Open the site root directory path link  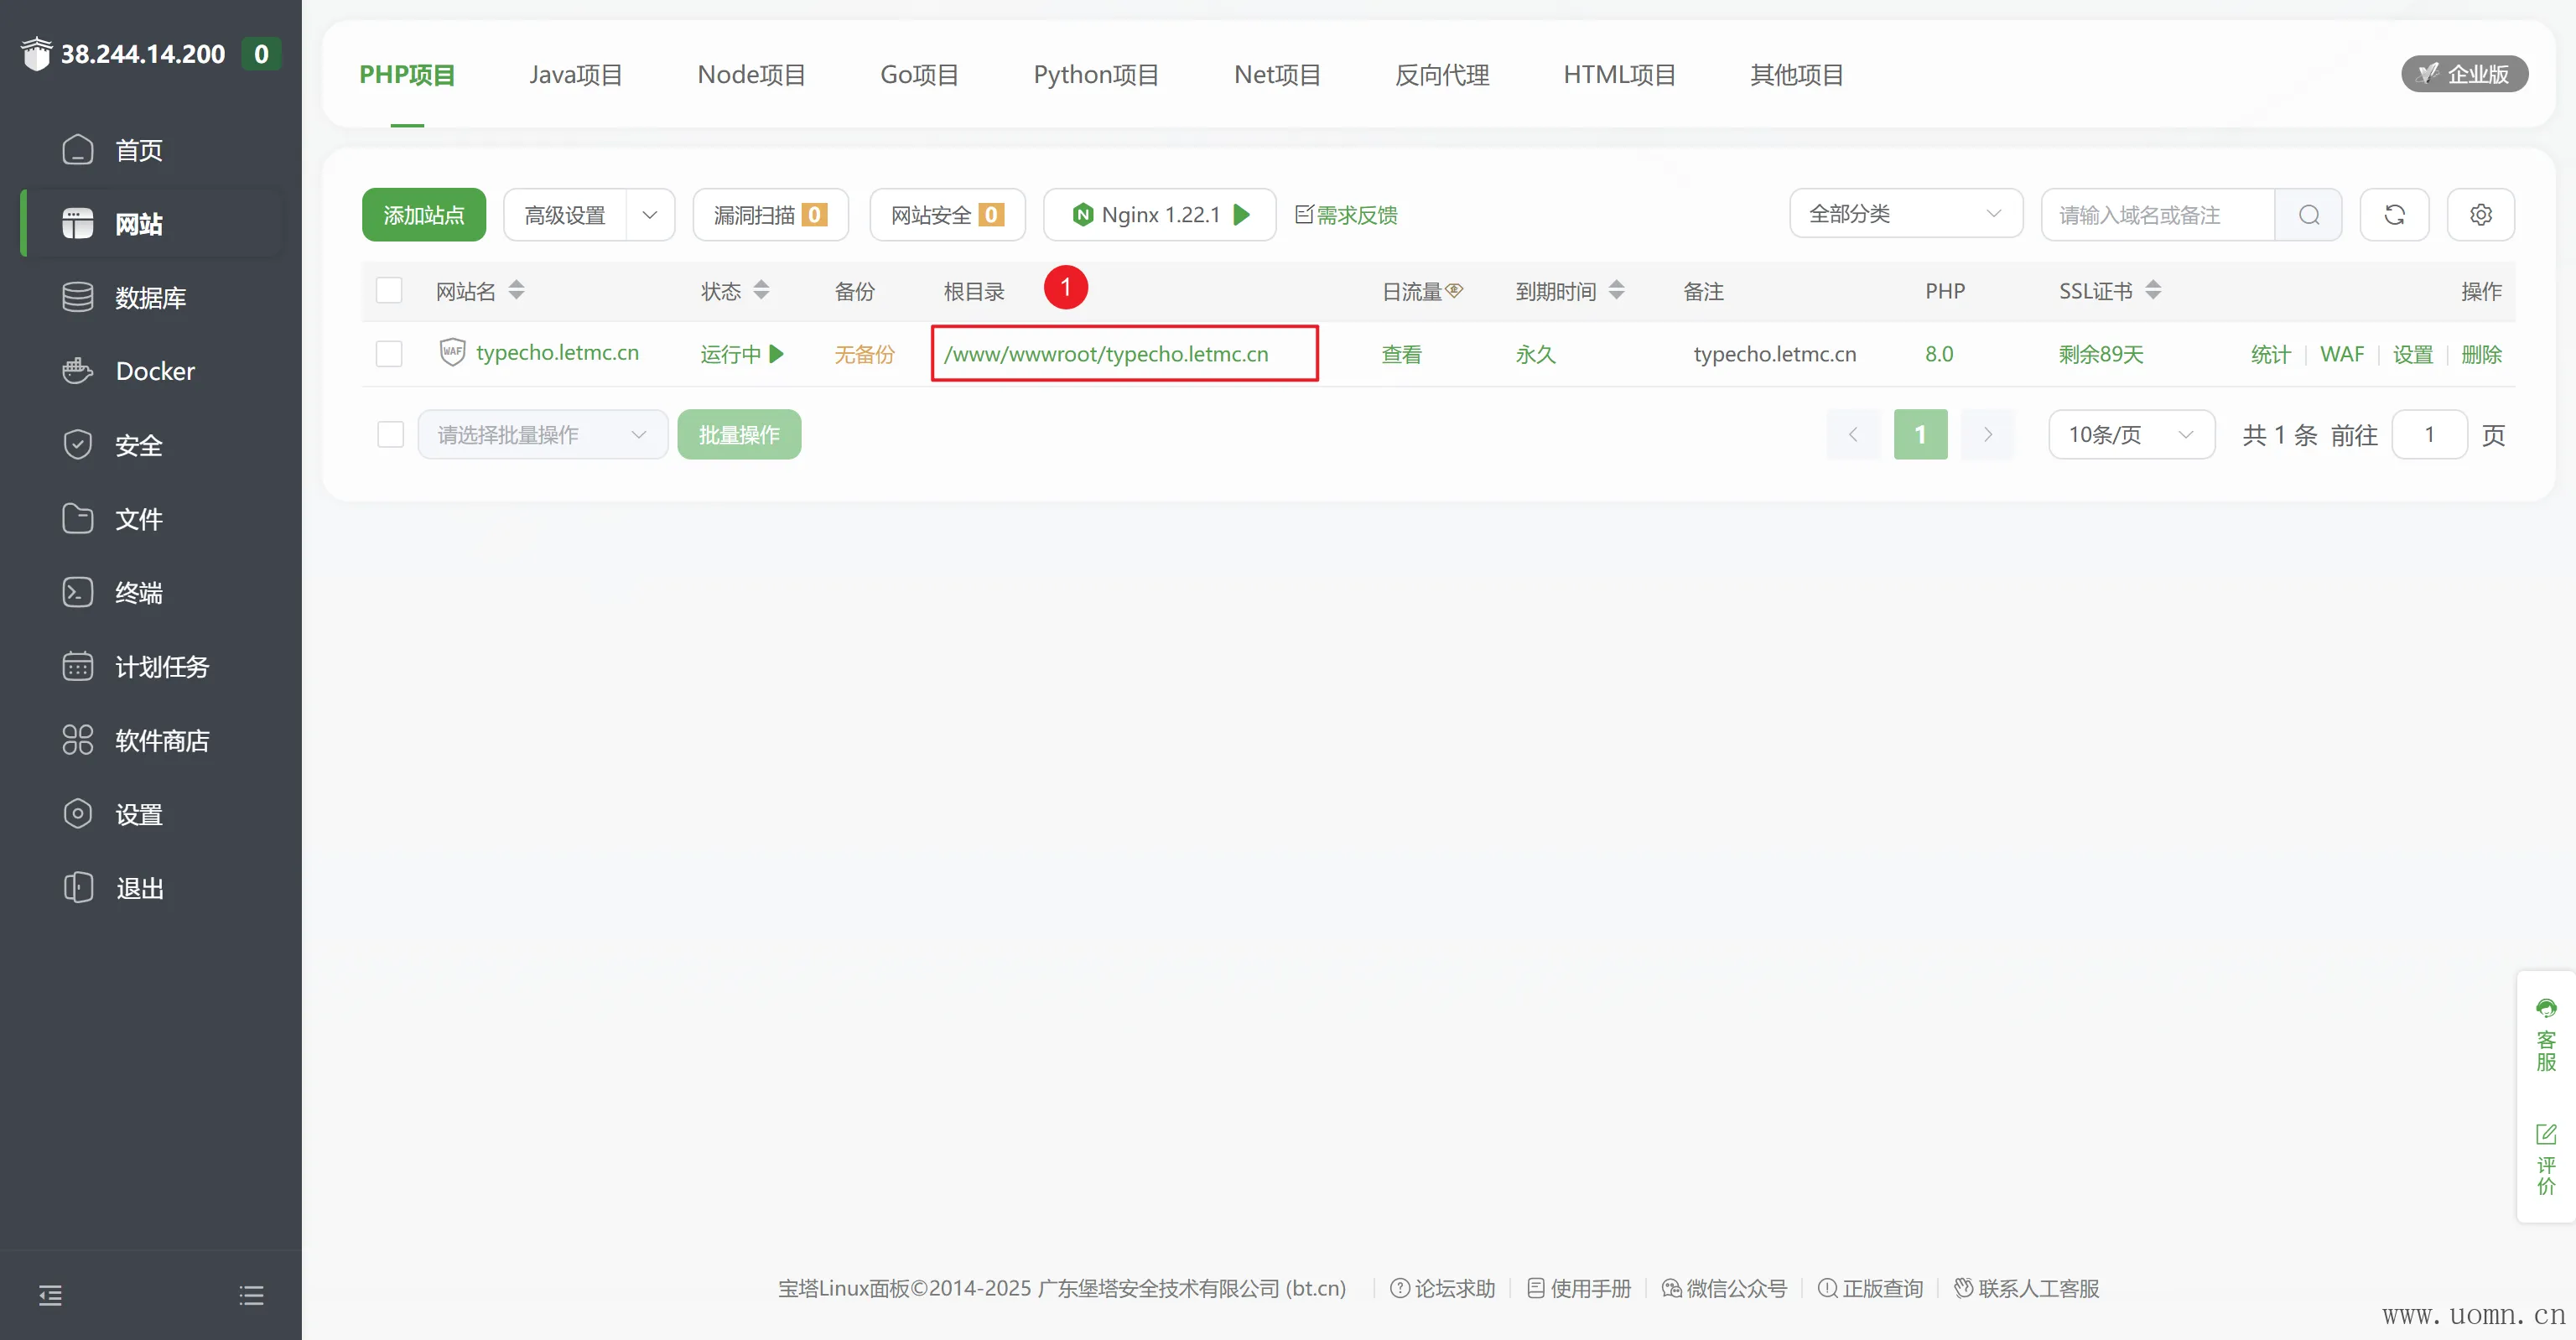click(x=1106, y=354)
